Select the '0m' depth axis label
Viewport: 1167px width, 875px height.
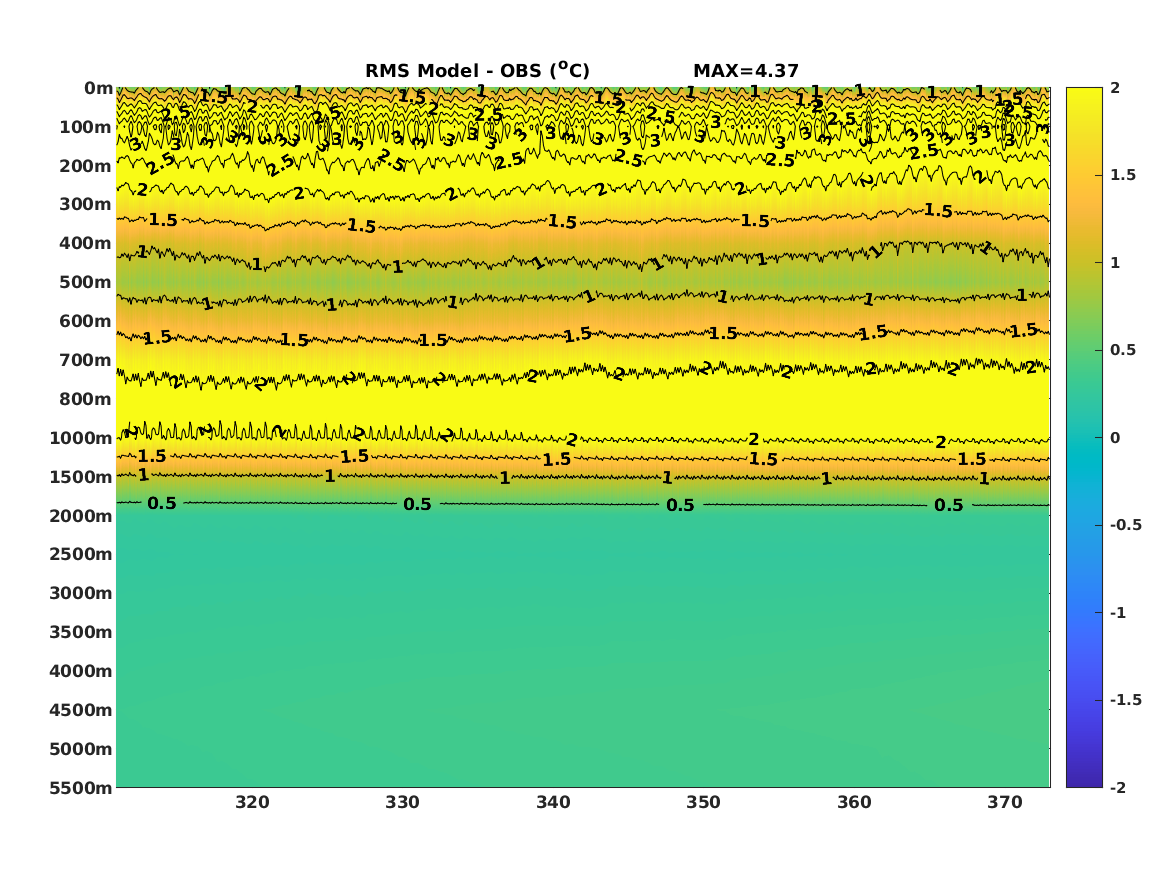point(98,89)
